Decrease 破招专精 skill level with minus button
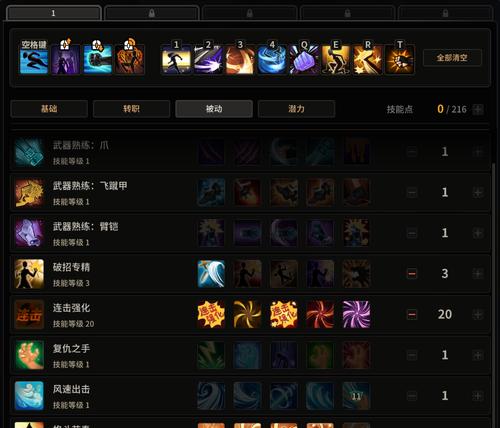Viewport: 500px width, 428px height. click(x=412, y=274)
